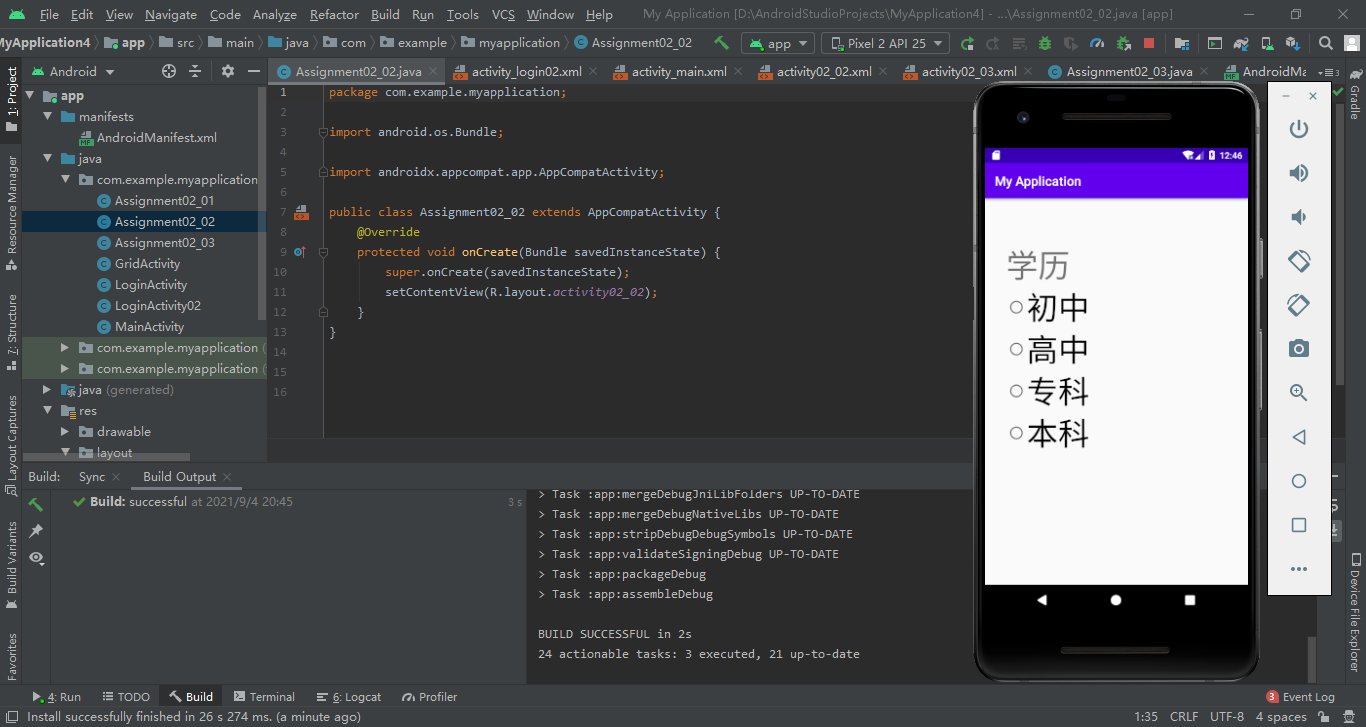Select the 高中 radio button
Screen dimensions: 1366x727
[1016, 349]
